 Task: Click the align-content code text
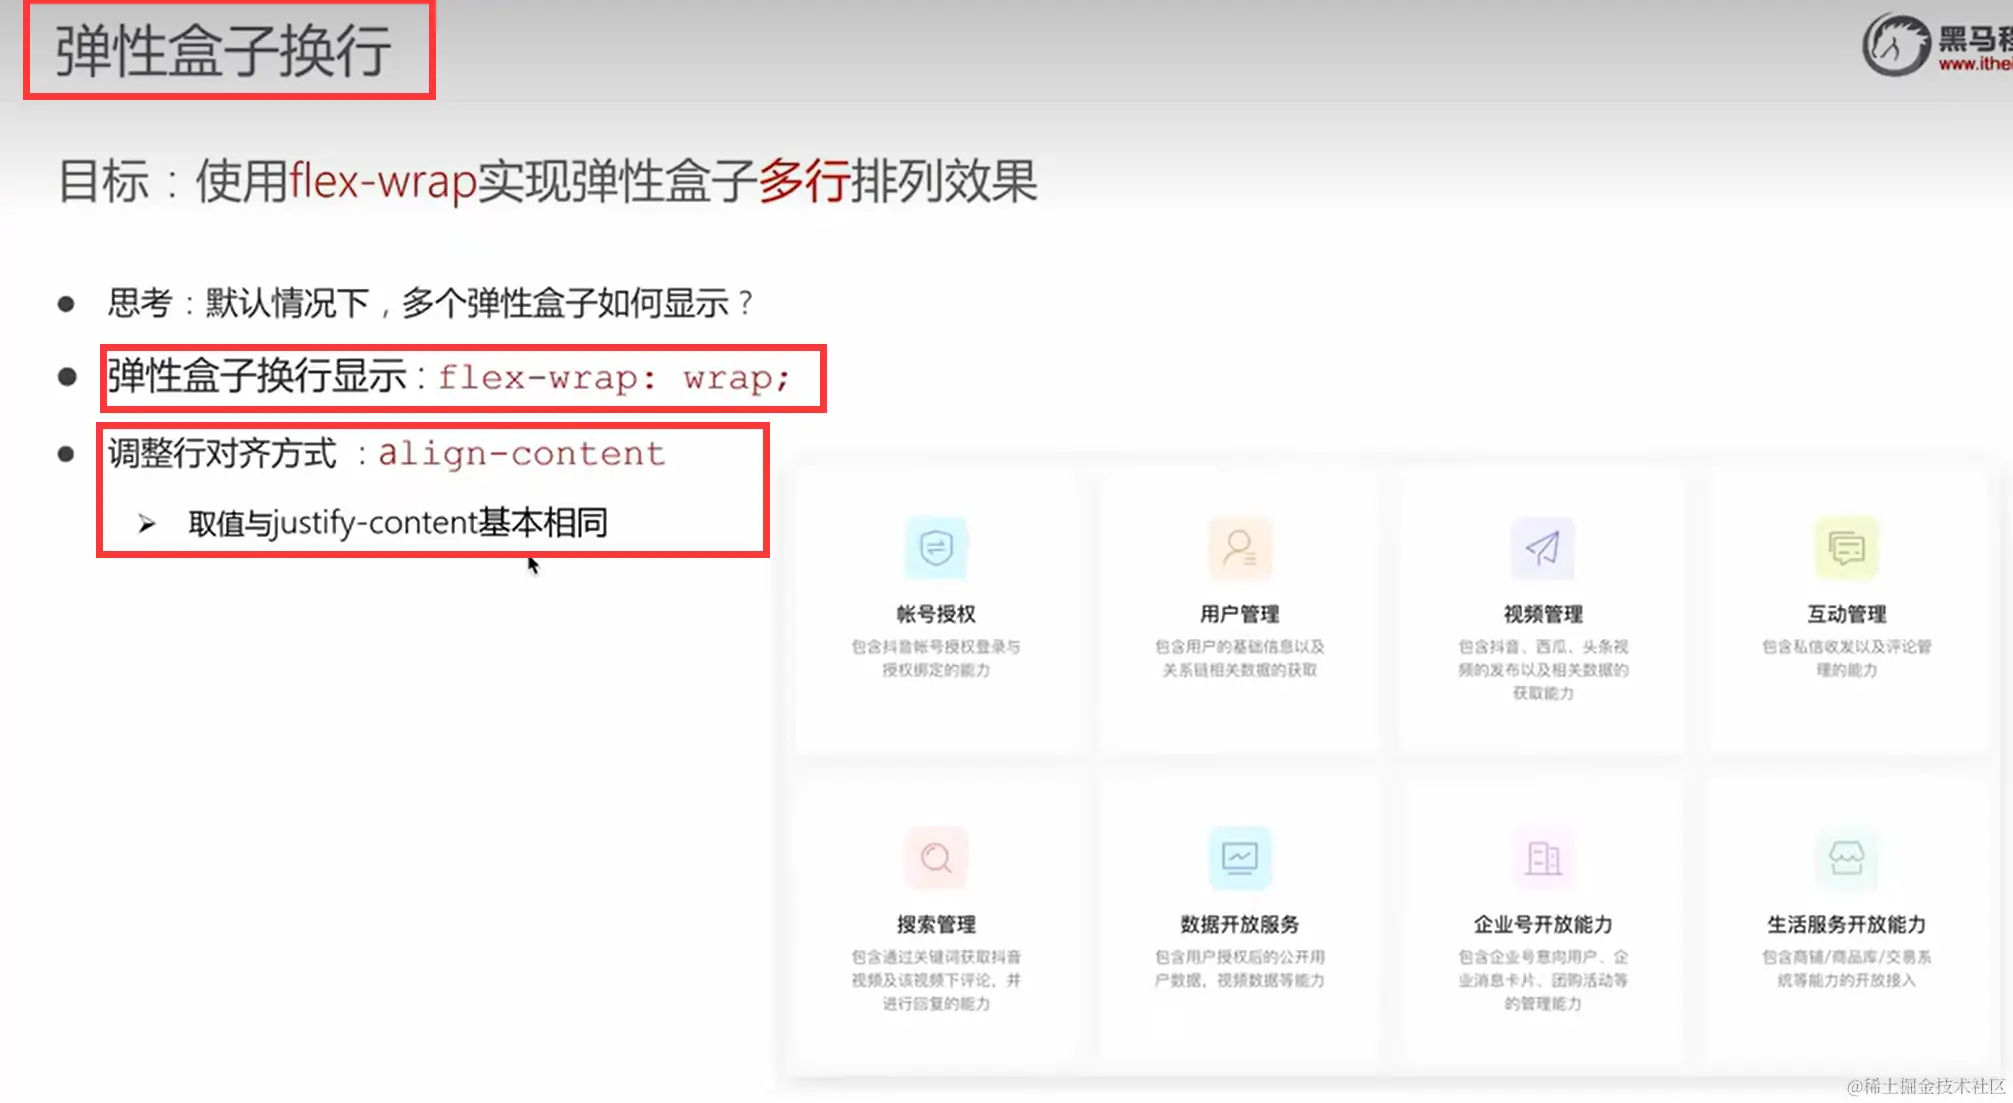point(521,454)
